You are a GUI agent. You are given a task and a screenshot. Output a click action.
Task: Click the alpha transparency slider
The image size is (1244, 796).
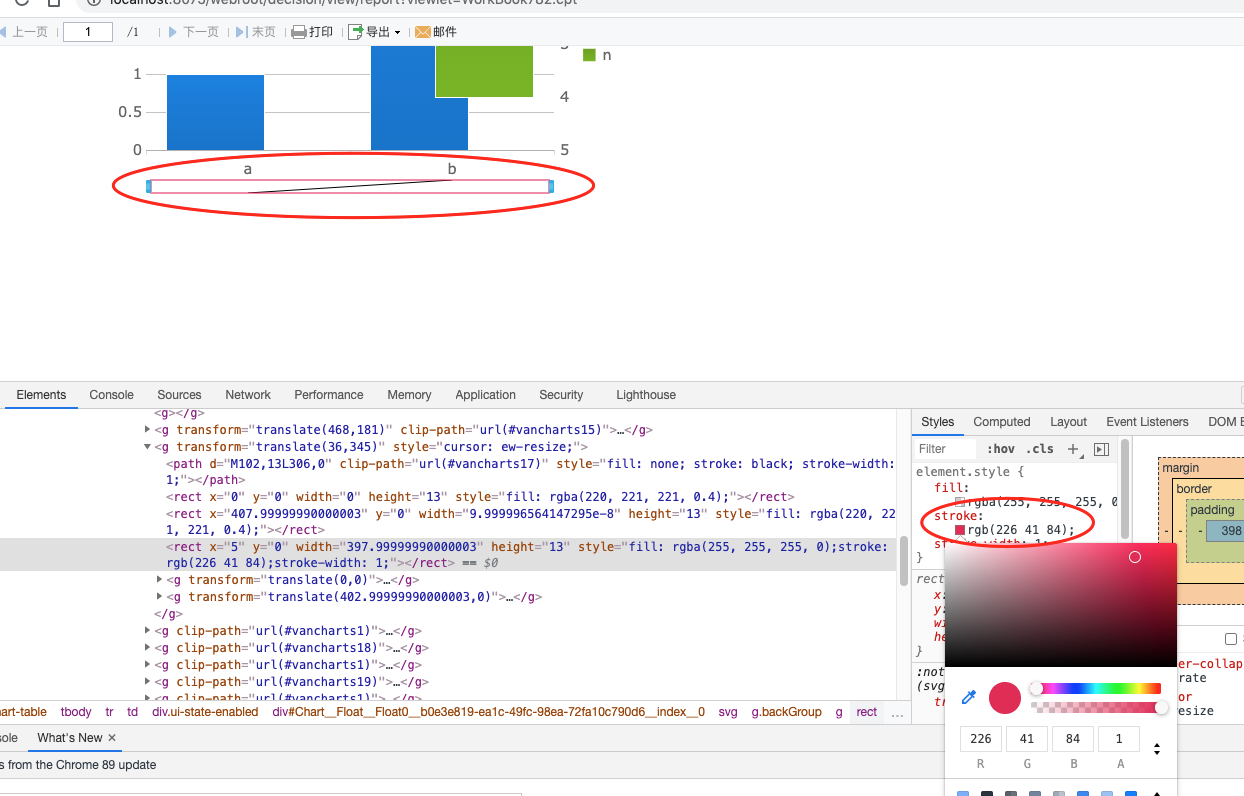tap(1097, 707)
